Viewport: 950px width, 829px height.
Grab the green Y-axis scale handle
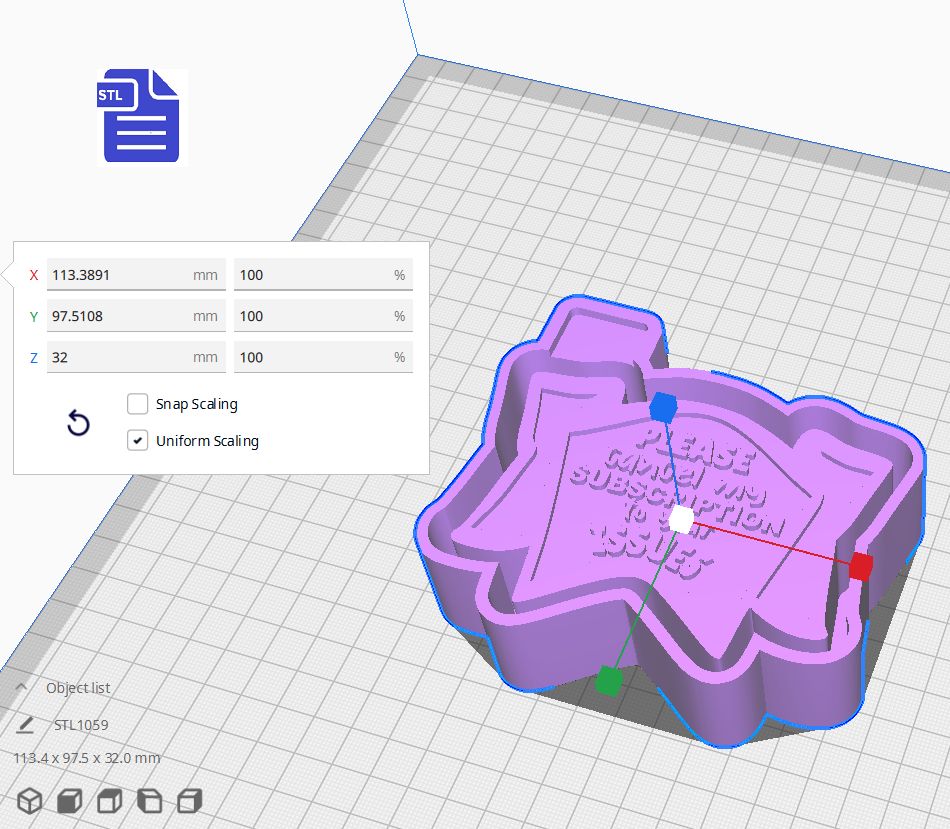pos(610,681)
